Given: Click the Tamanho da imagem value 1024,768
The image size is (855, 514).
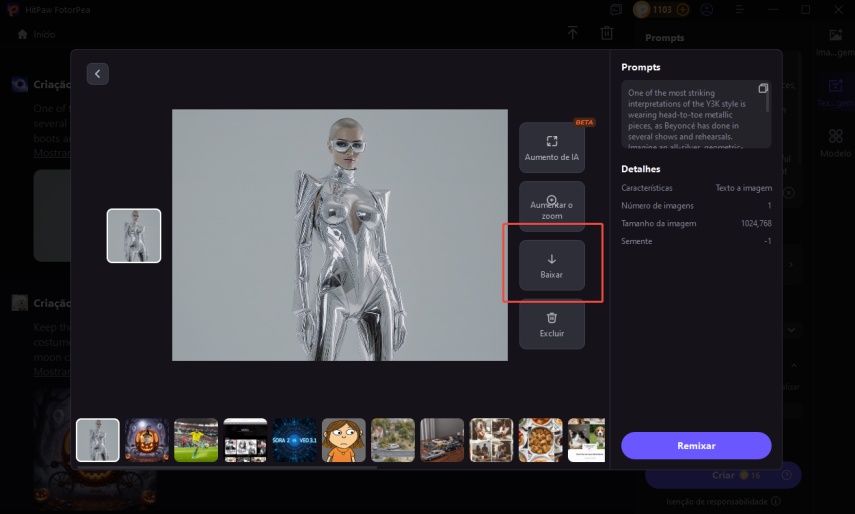Looking at the screenshot, I should click(x=756, y=223).
